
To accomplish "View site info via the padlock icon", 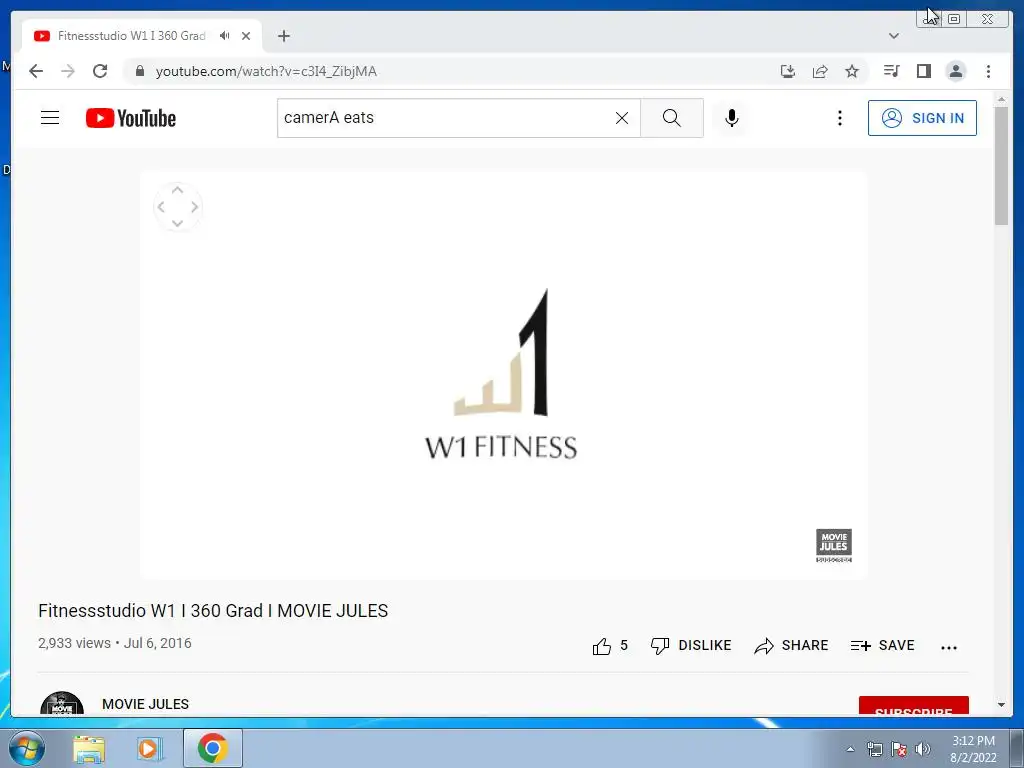I will coord(139,71).
